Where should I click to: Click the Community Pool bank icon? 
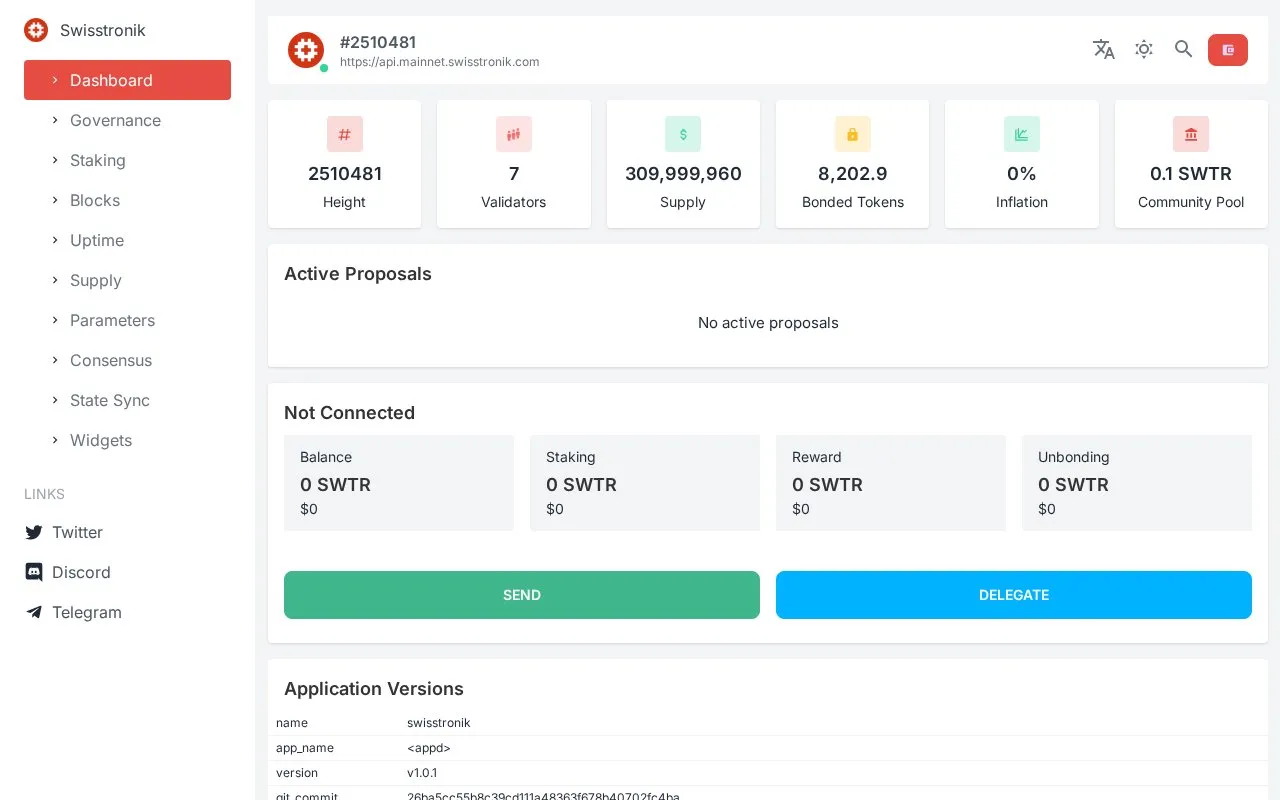(1191, 134)
